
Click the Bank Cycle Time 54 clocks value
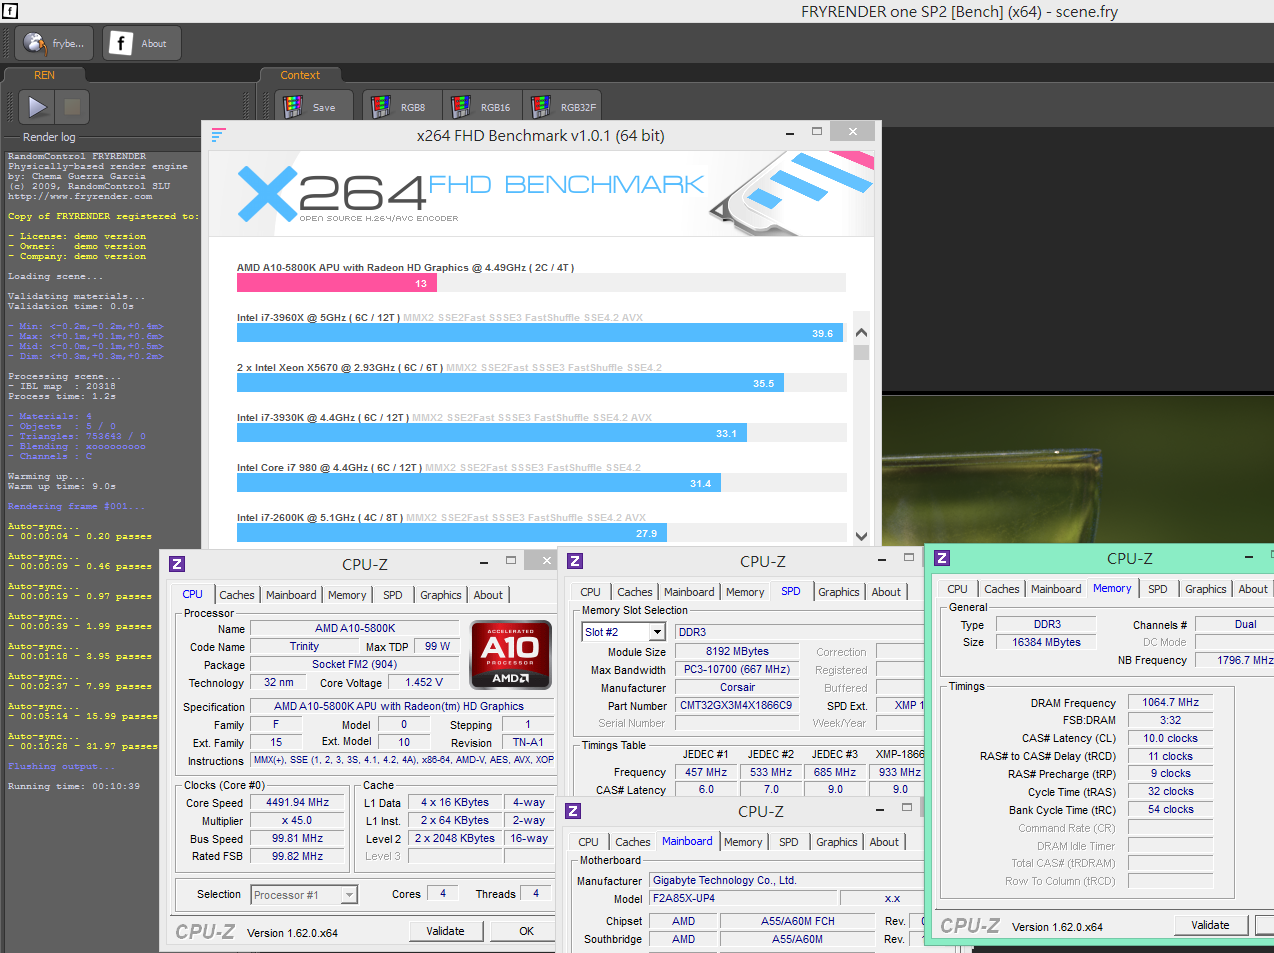click(x=1171, y=809)
